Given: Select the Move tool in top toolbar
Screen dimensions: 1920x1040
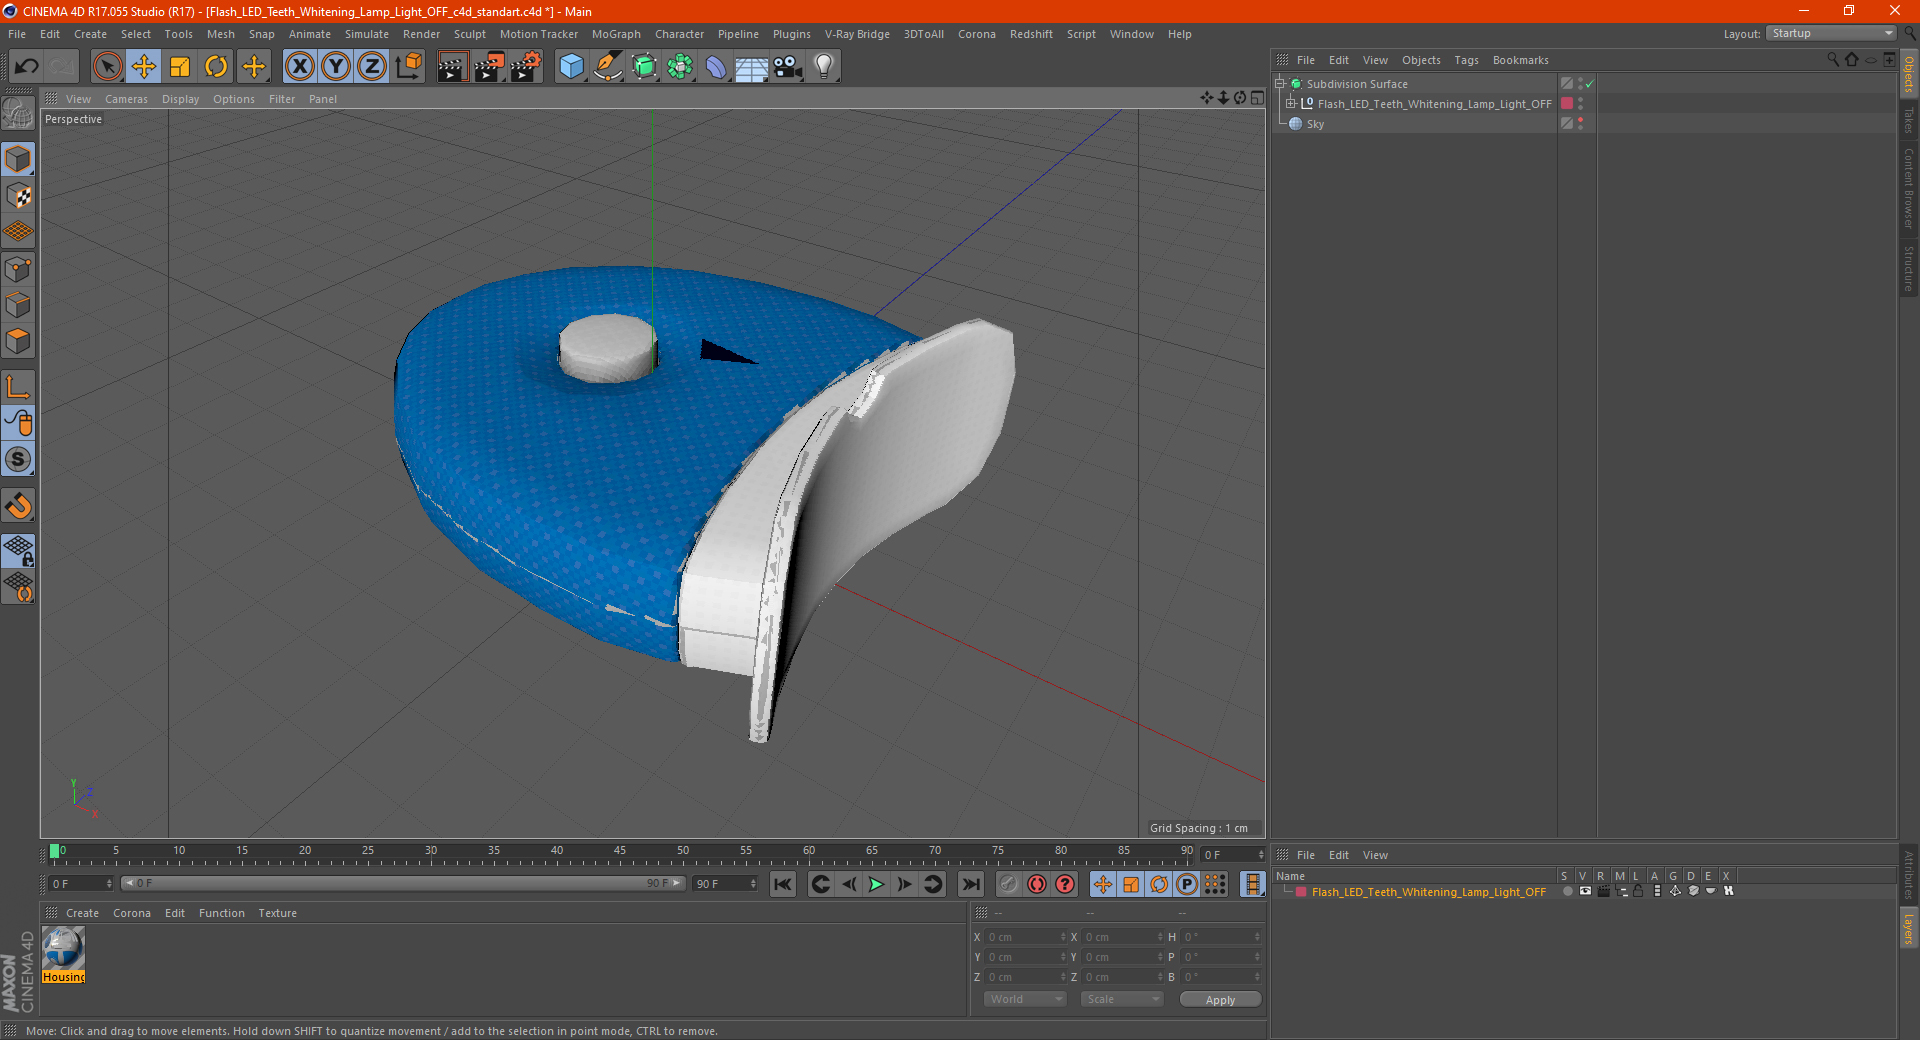Looking at the screenshot, I should [144, 67].
